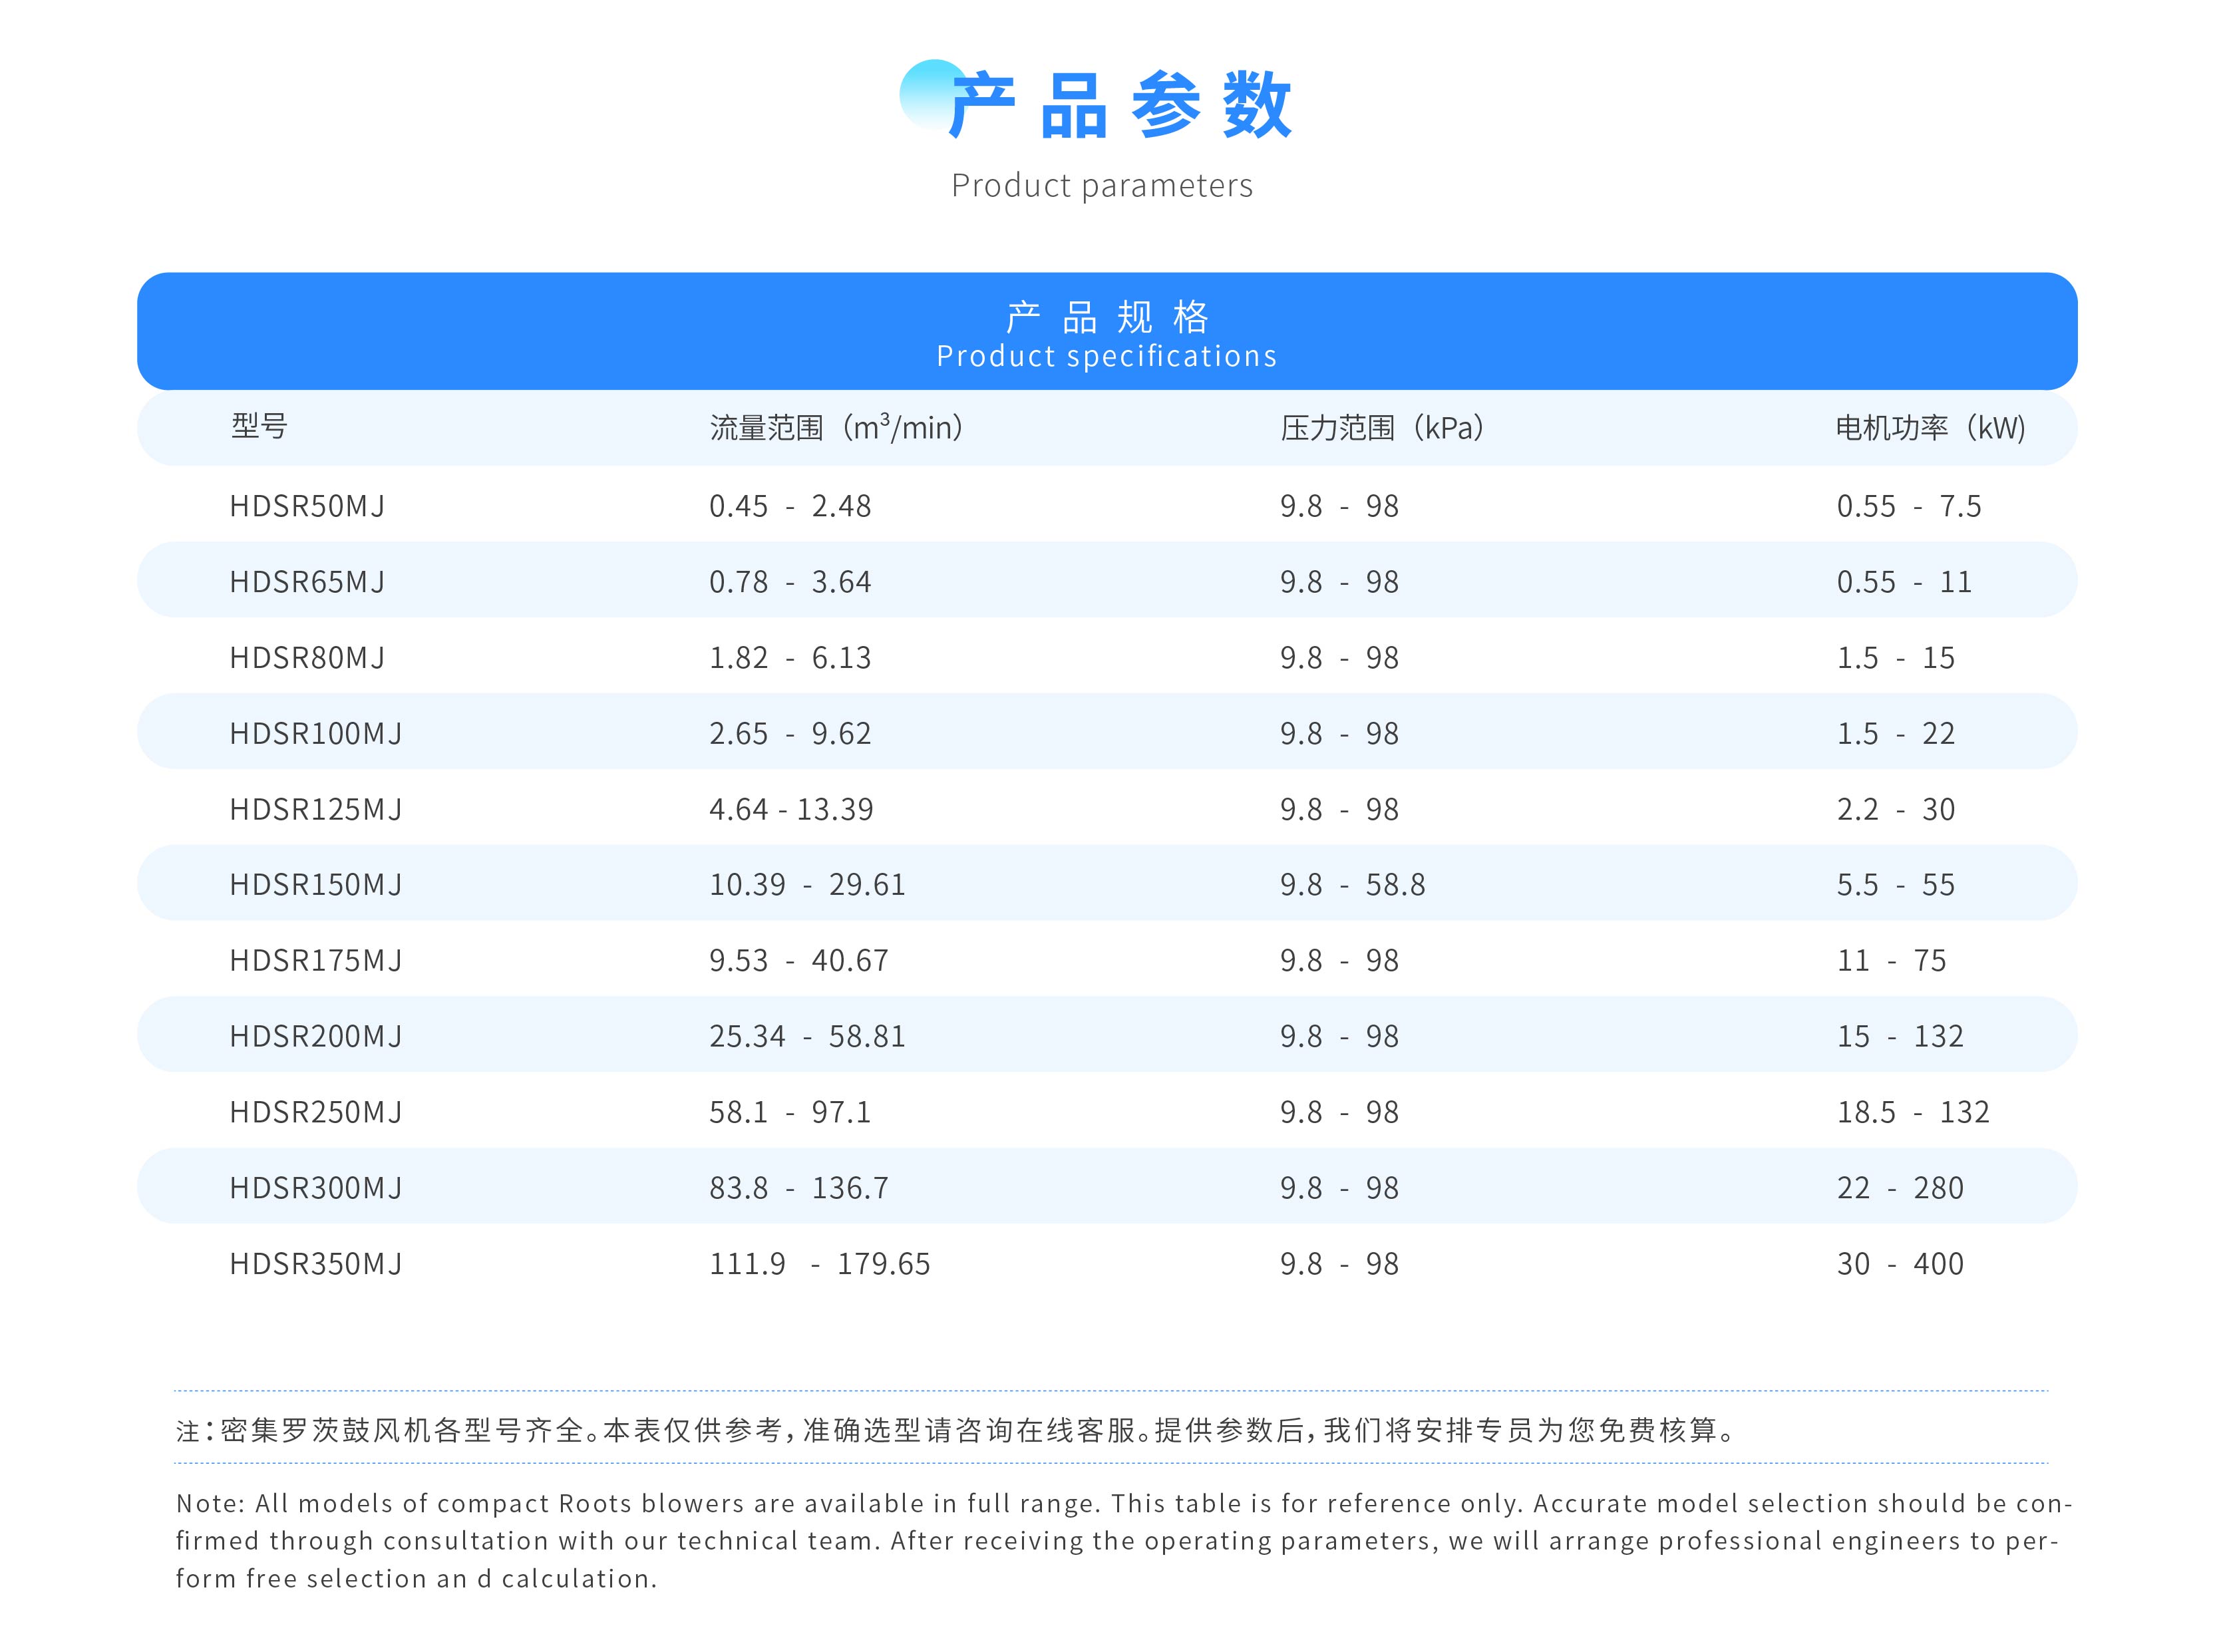Click model name HDSR65MJ
The height and width of the screenshot is (1652, 2215).
307,582
